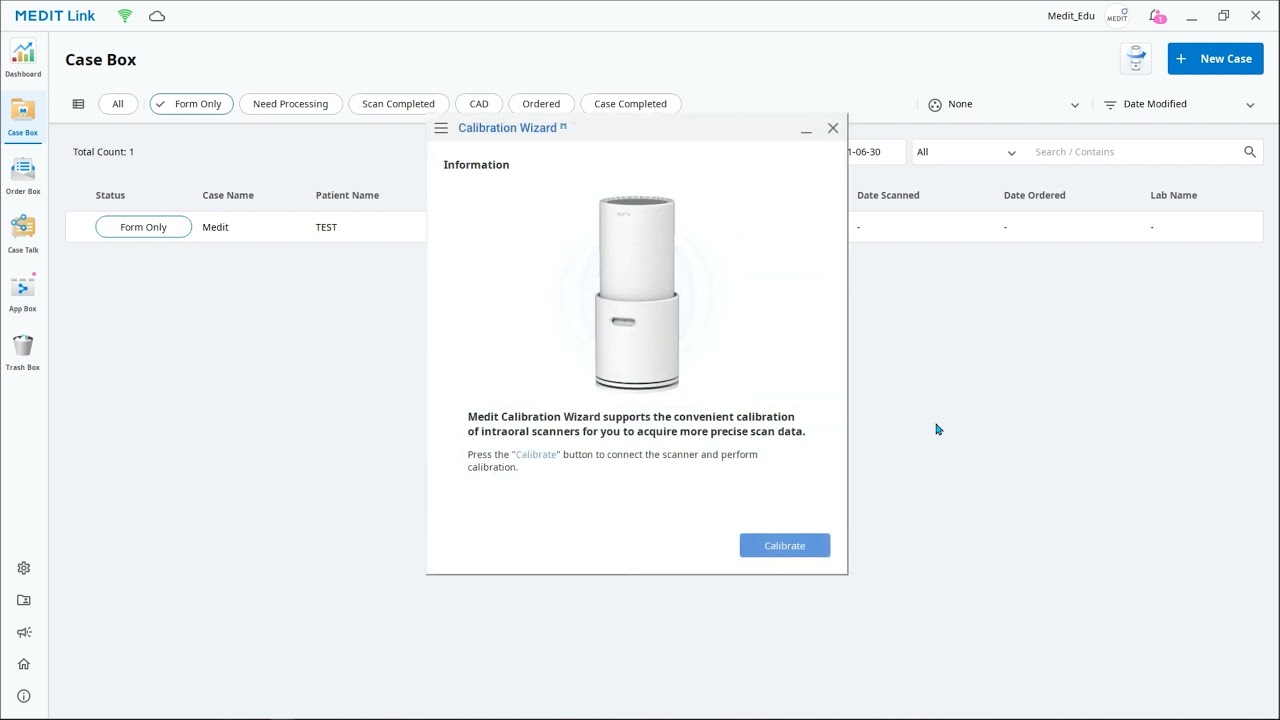Open Case Talk in sidebar

click(x=23, y=235)
